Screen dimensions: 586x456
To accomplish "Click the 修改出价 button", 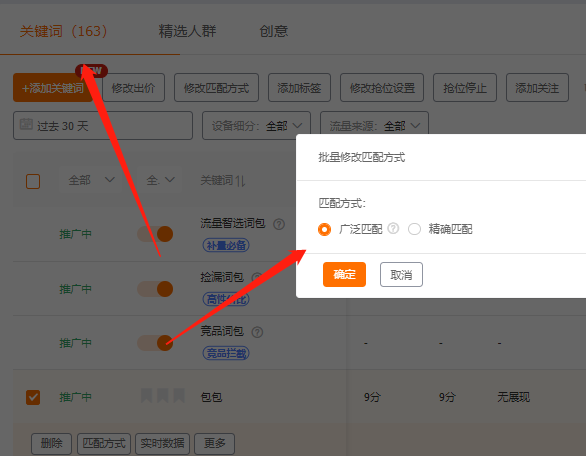I will click(x=133, y=88).
